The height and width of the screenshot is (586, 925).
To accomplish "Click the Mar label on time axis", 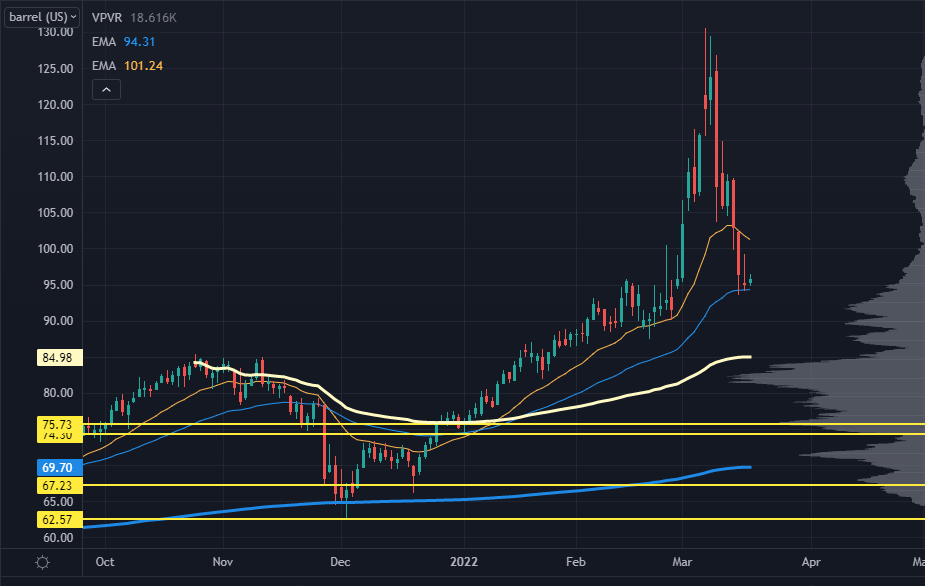I will click(682, 562).
